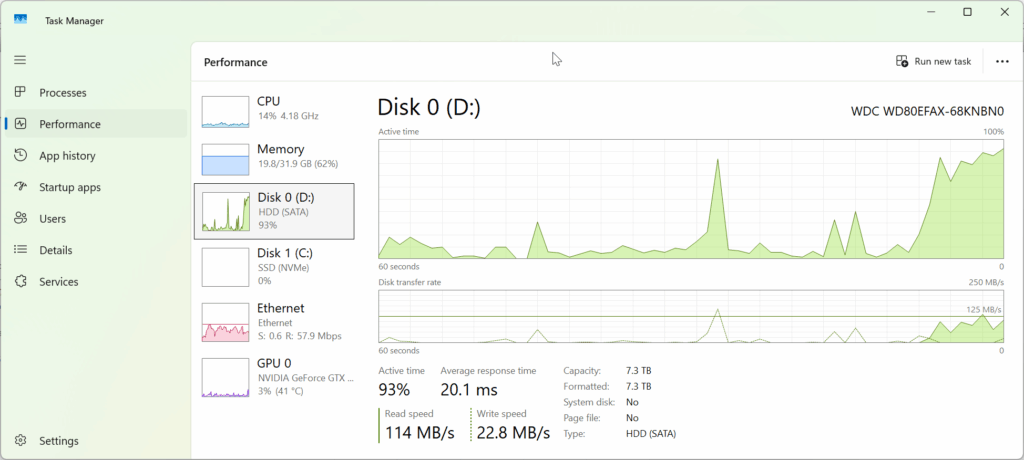This screenshot has width=1024, height=460.
Task: Select the Details list icon
Action: (20, 250)
